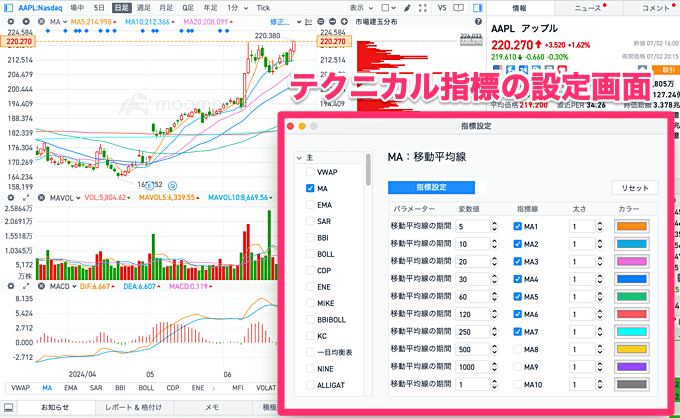Open the レポート & 格付け tab
This screenshot has height=418, width=680.
pyautogui.click(x=134, y=408)
